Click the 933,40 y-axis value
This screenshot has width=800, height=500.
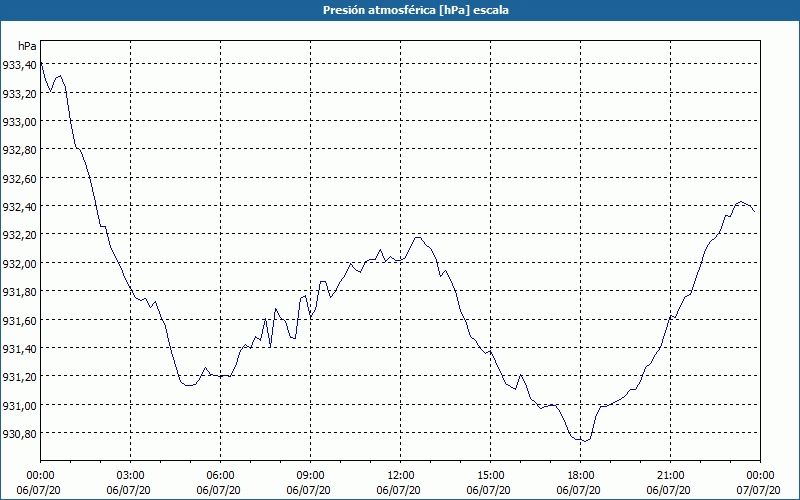point(19,65)
